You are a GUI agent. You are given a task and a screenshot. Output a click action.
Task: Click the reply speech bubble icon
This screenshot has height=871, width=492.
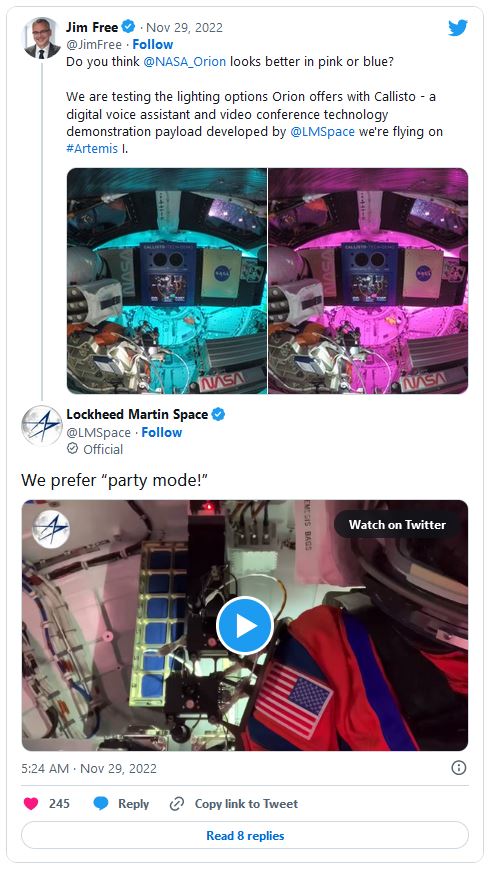[101, 804]
